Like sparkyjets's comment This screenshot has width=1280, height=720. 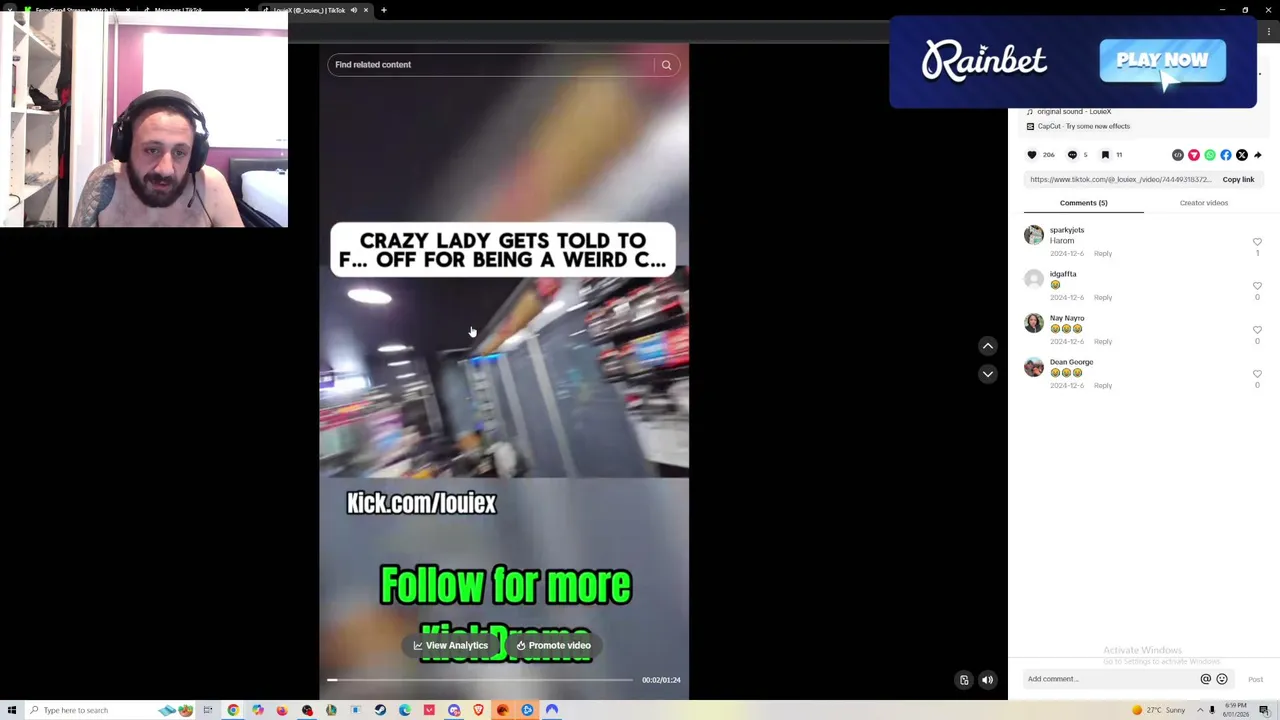tap(1258, 242)
